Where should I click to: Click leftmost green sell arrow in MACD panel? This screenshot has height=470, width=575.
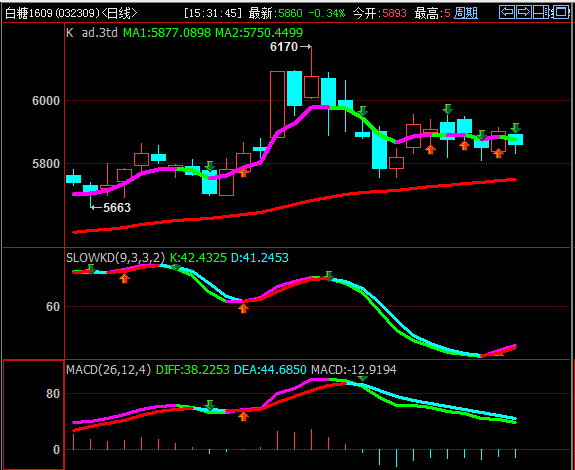(x=210, y=405)
